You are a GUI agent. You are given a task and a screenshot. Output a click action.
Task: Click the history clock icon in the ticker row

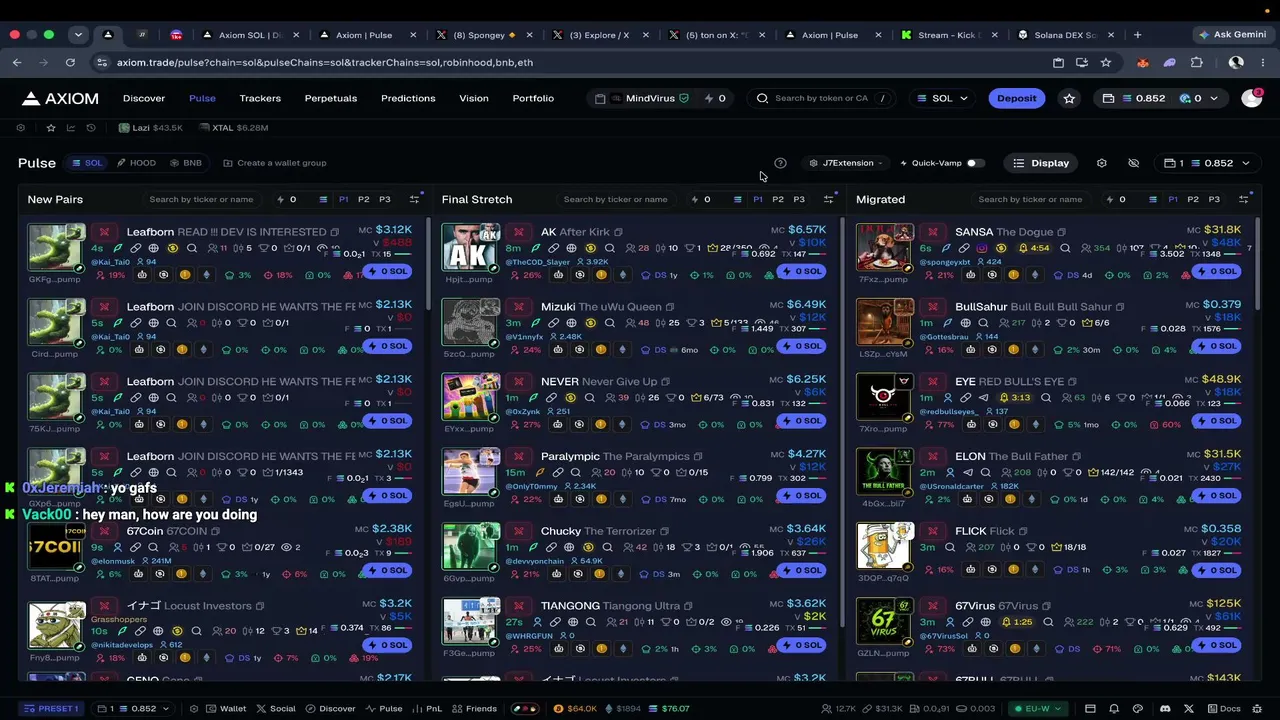pyautogui.click(x=91, y=128)
